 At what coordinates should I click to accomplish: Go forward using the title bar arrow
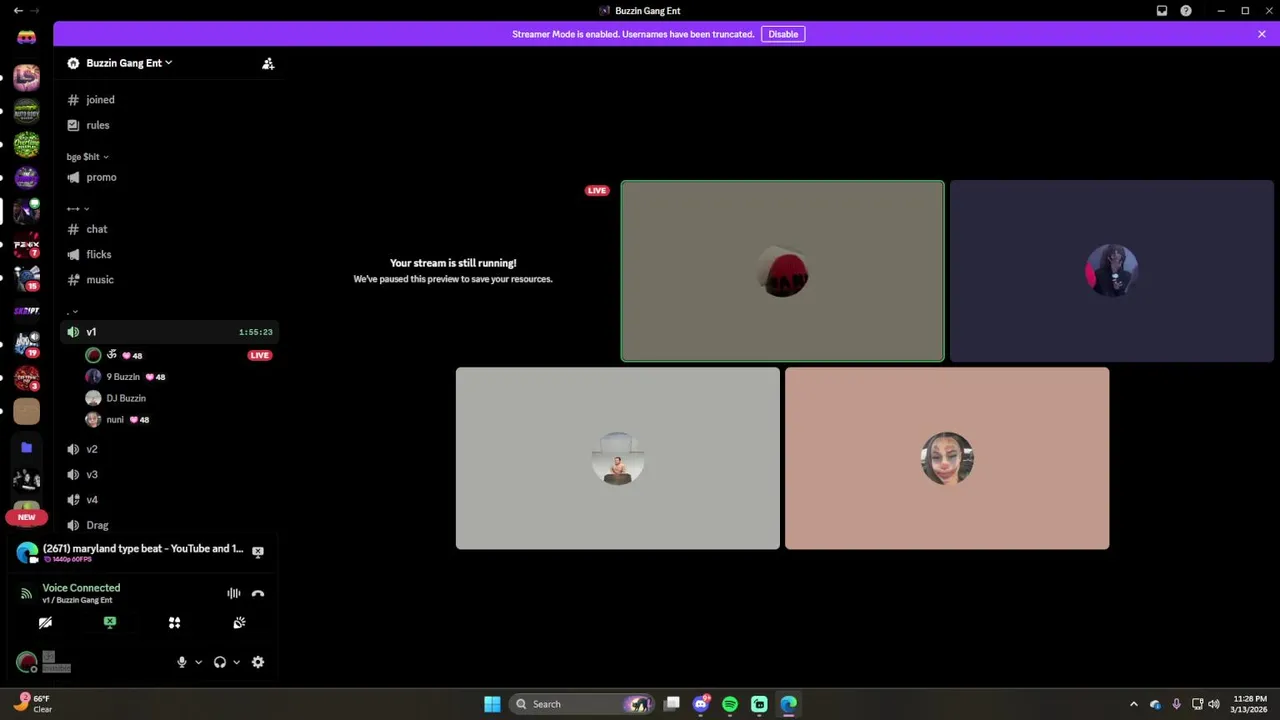tap(36, 11)
